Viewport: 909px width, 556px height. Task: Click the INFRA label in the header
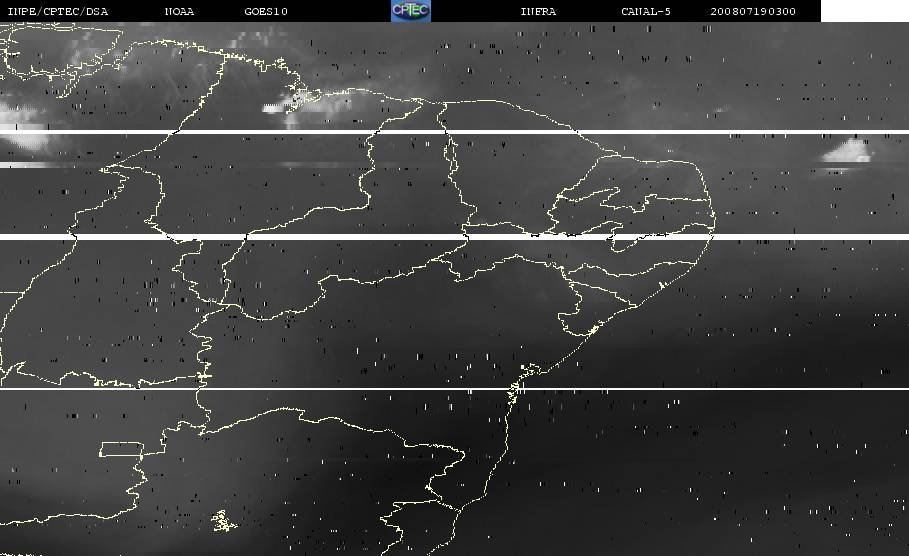[538, 12]
